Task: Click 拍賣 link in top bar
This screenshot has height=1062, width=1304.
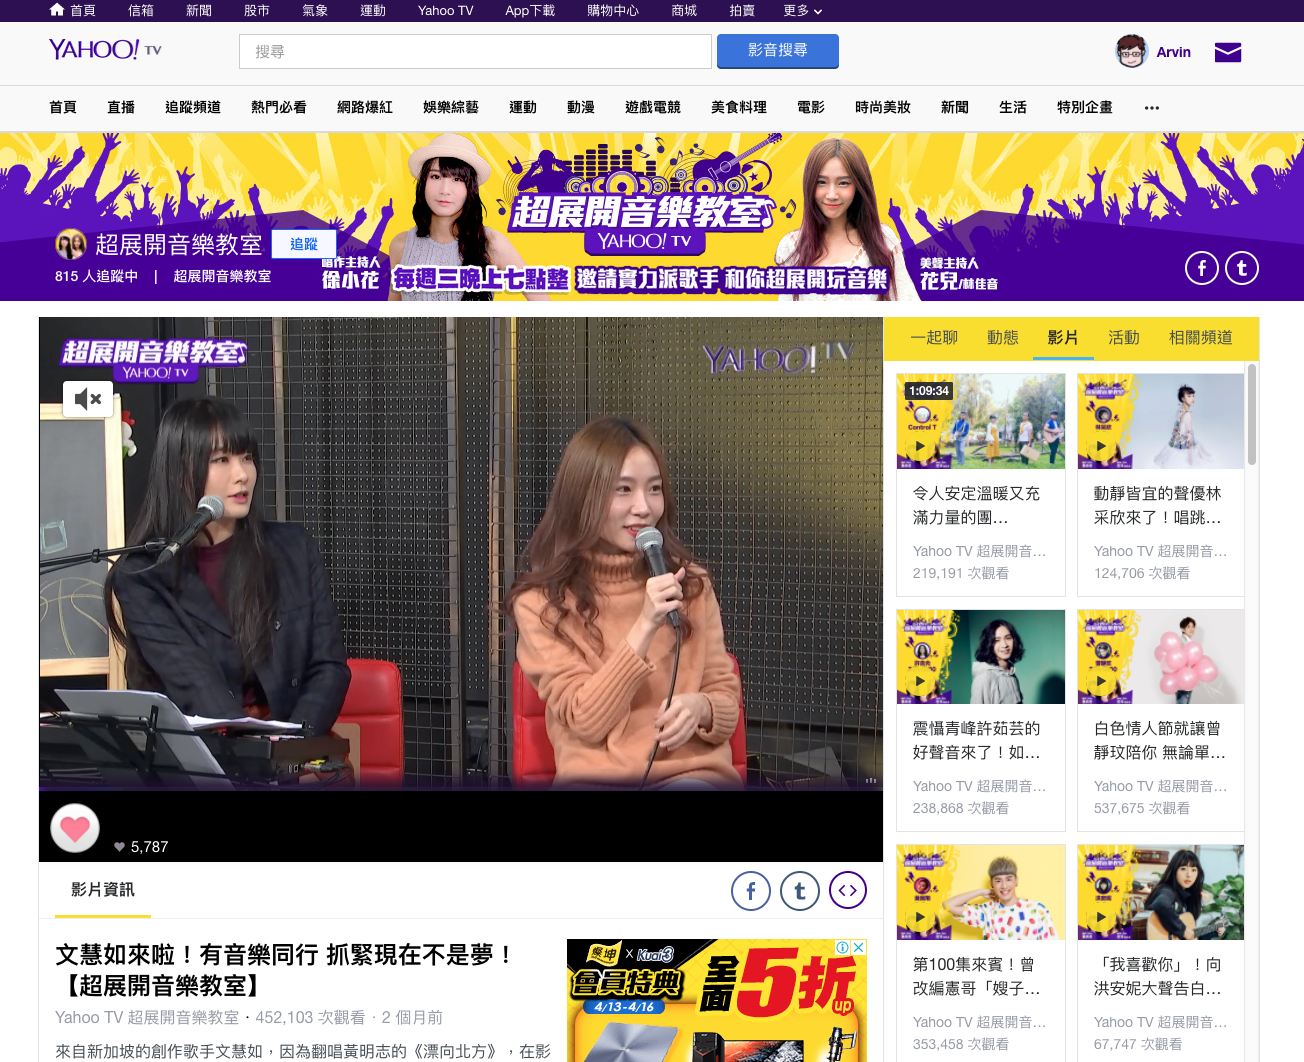Action: click(742, 10)
